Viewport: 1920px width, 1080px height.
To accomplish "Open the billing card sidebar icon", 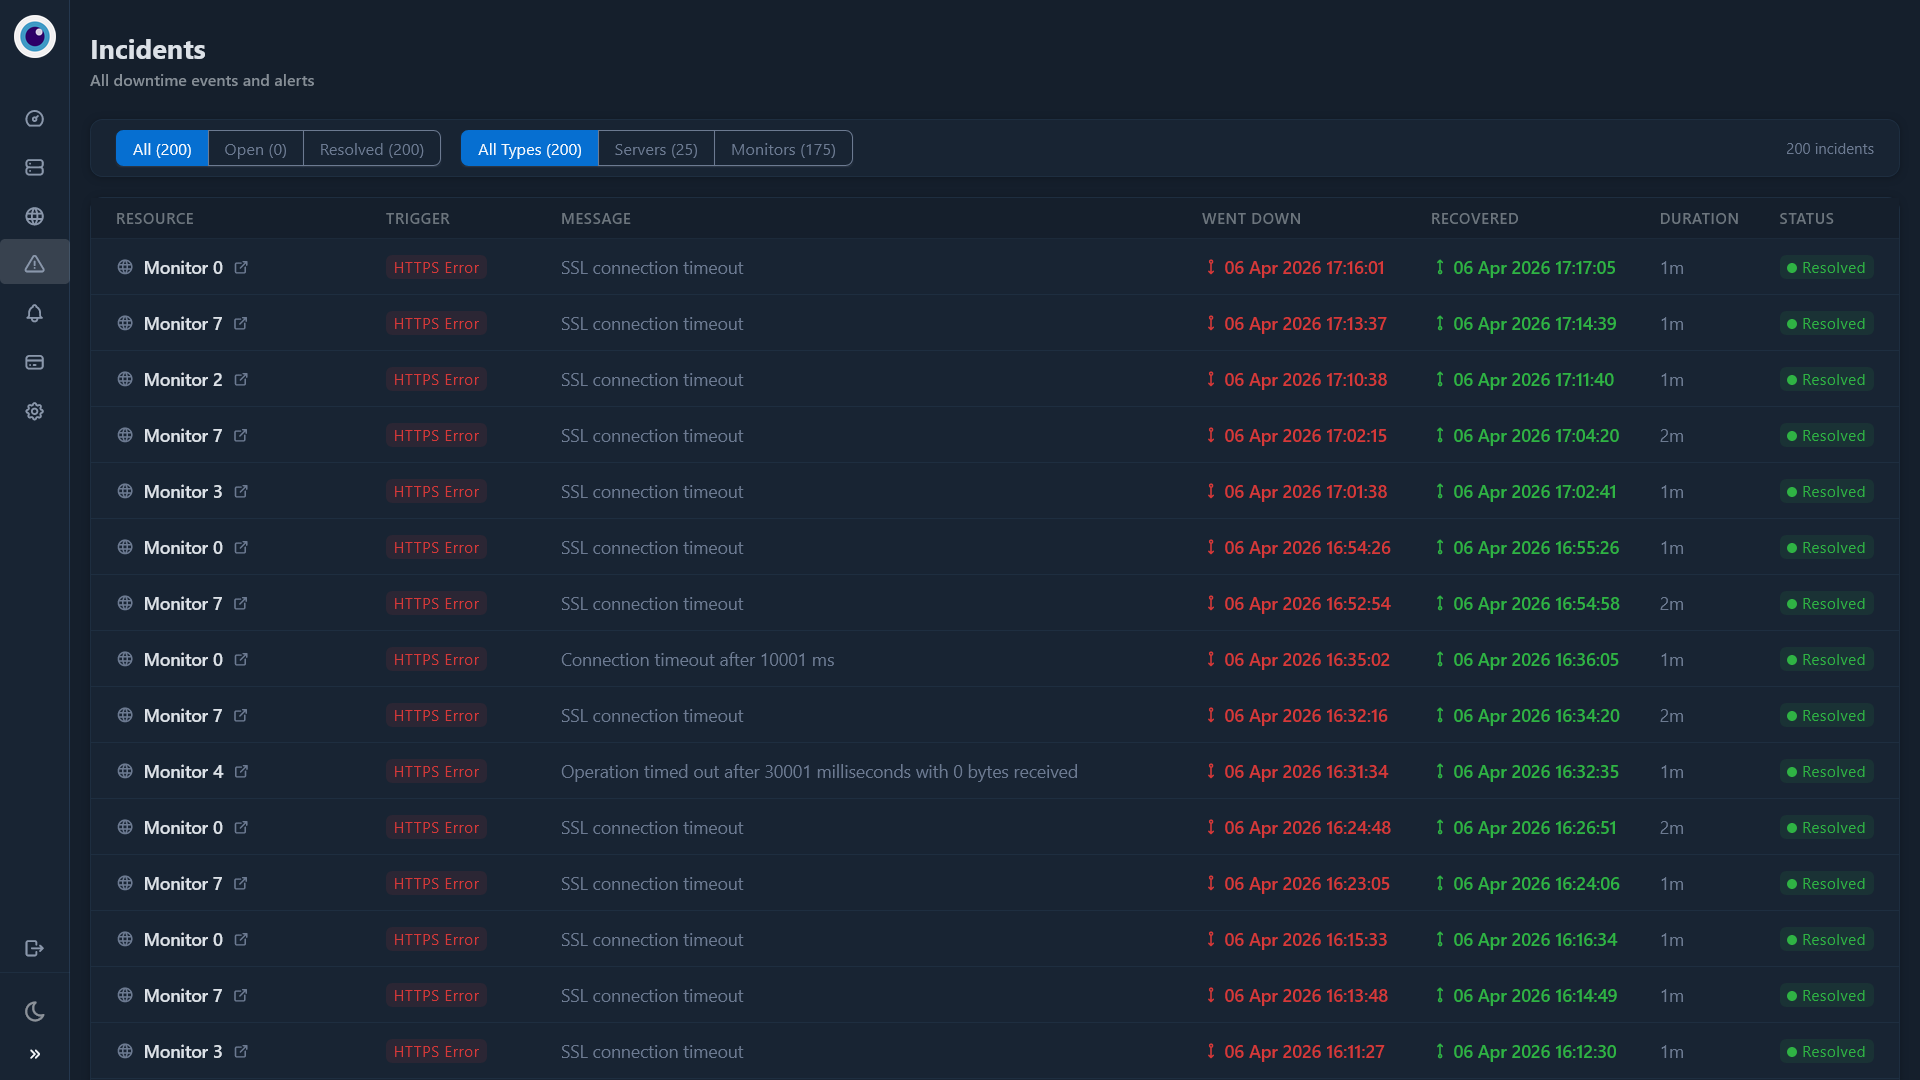I will [34, 363].
